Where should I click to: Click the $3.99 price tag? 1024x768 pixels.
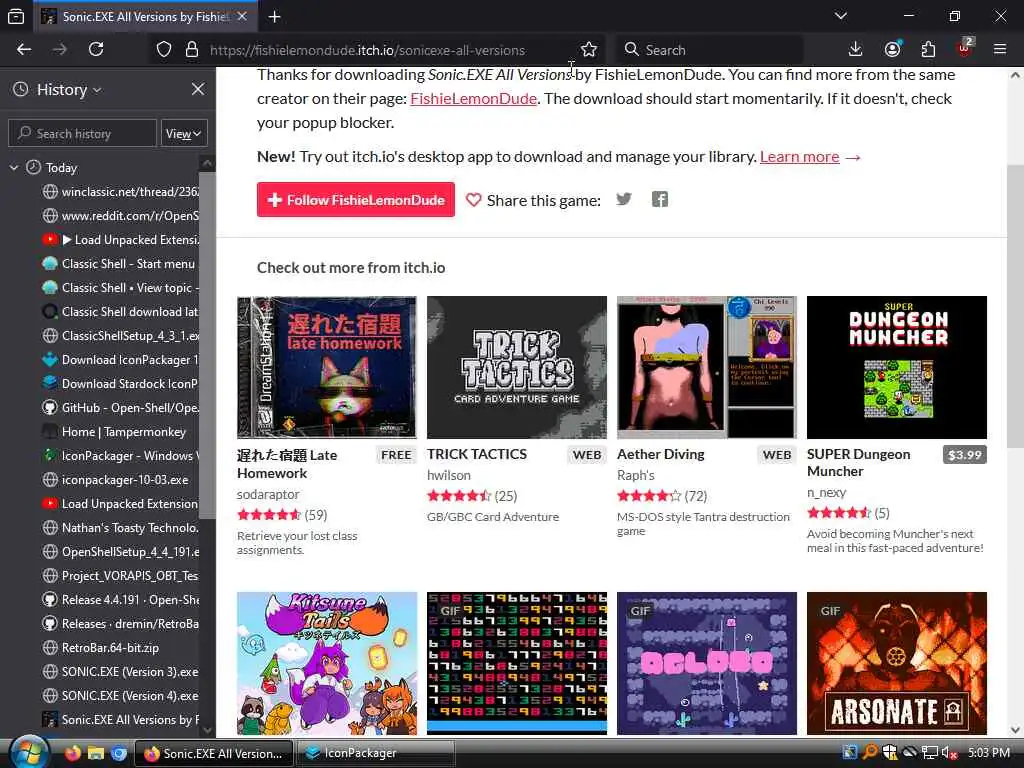[965, 455]
